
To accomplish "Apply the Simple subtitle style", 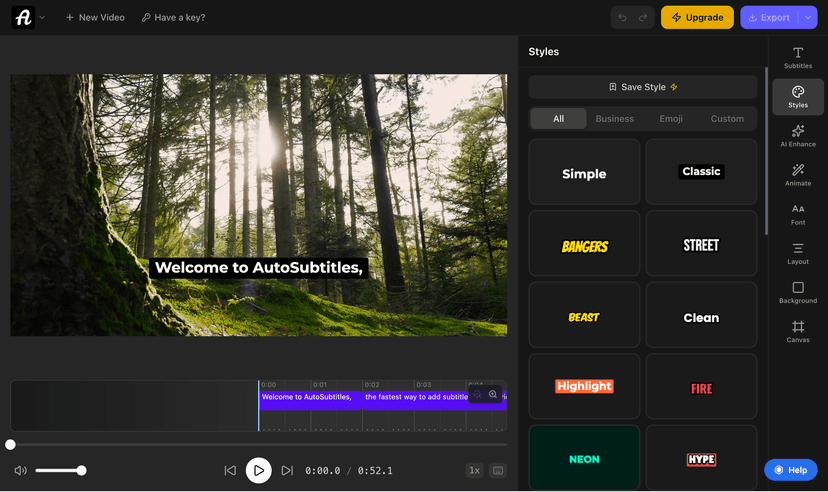I will [584, 172].
